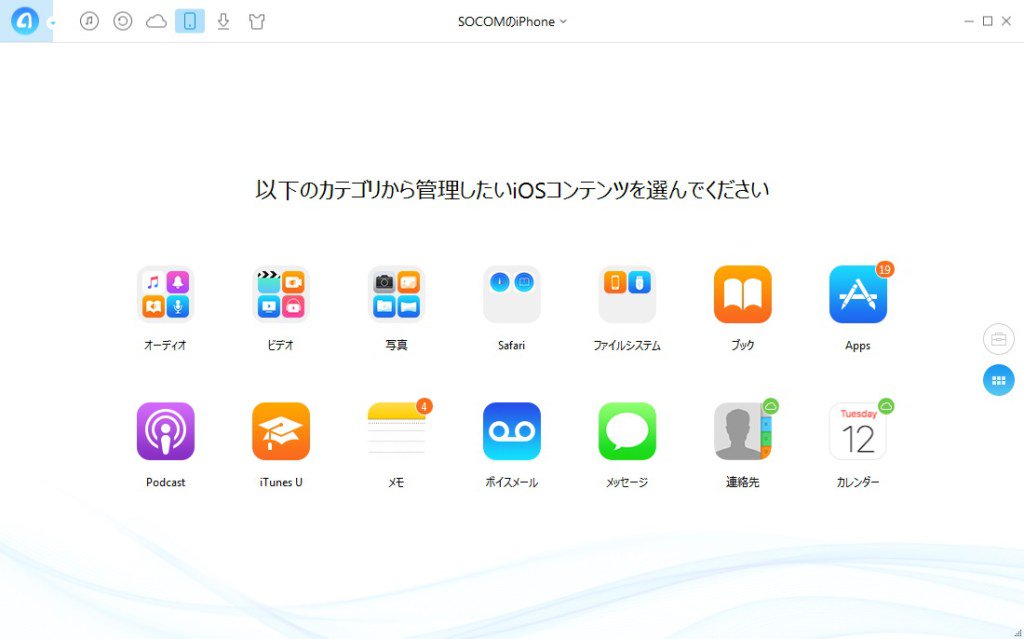Image resolution: width=1024 pixels, height=639 pixels.
Task: Open the Apps category icon
Action: (x=857, y=294)
